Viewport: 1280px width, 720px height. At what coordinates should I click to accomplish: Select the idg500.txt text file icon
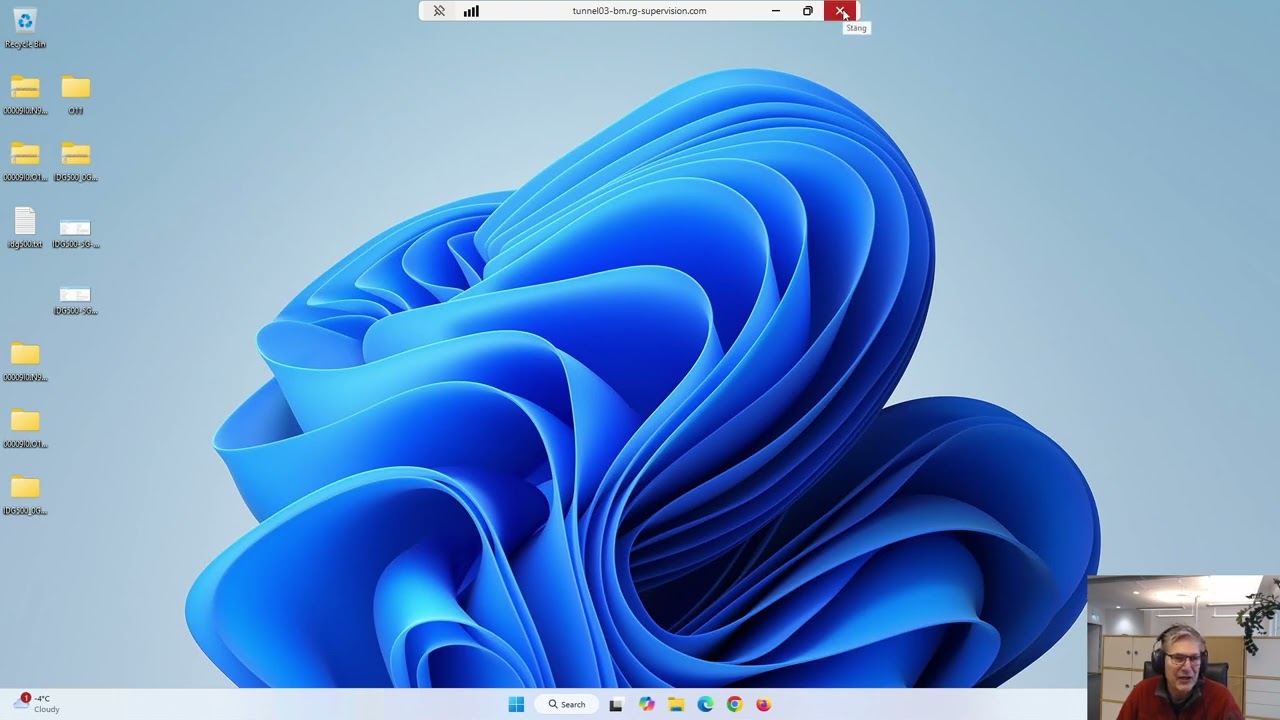pos(25,228)
